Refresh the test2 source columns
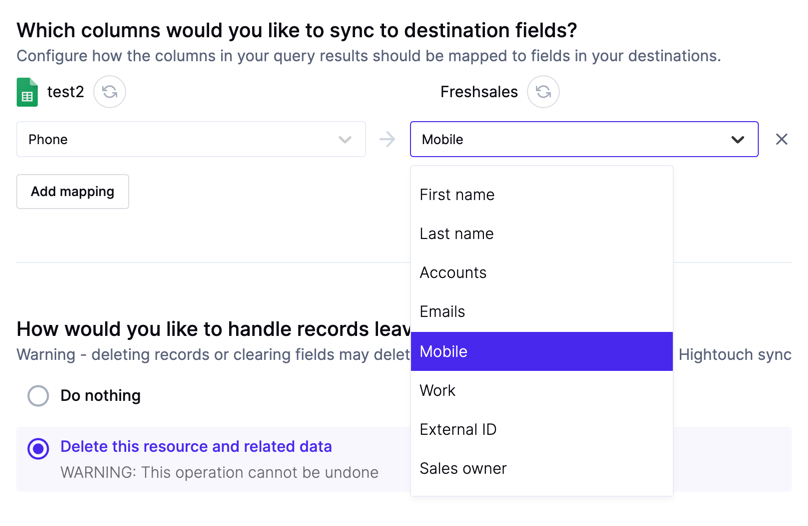808x526 pixels. tap(109, 92)
